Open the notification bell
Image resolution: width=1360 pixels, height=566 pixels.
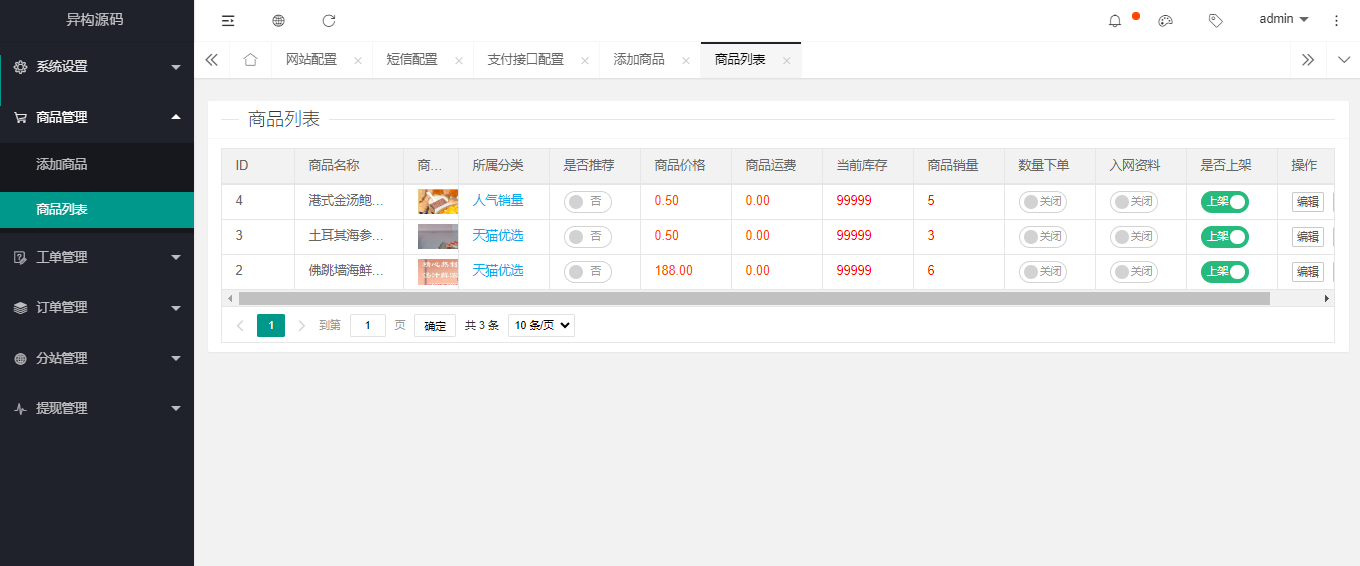click(1115, 20)
